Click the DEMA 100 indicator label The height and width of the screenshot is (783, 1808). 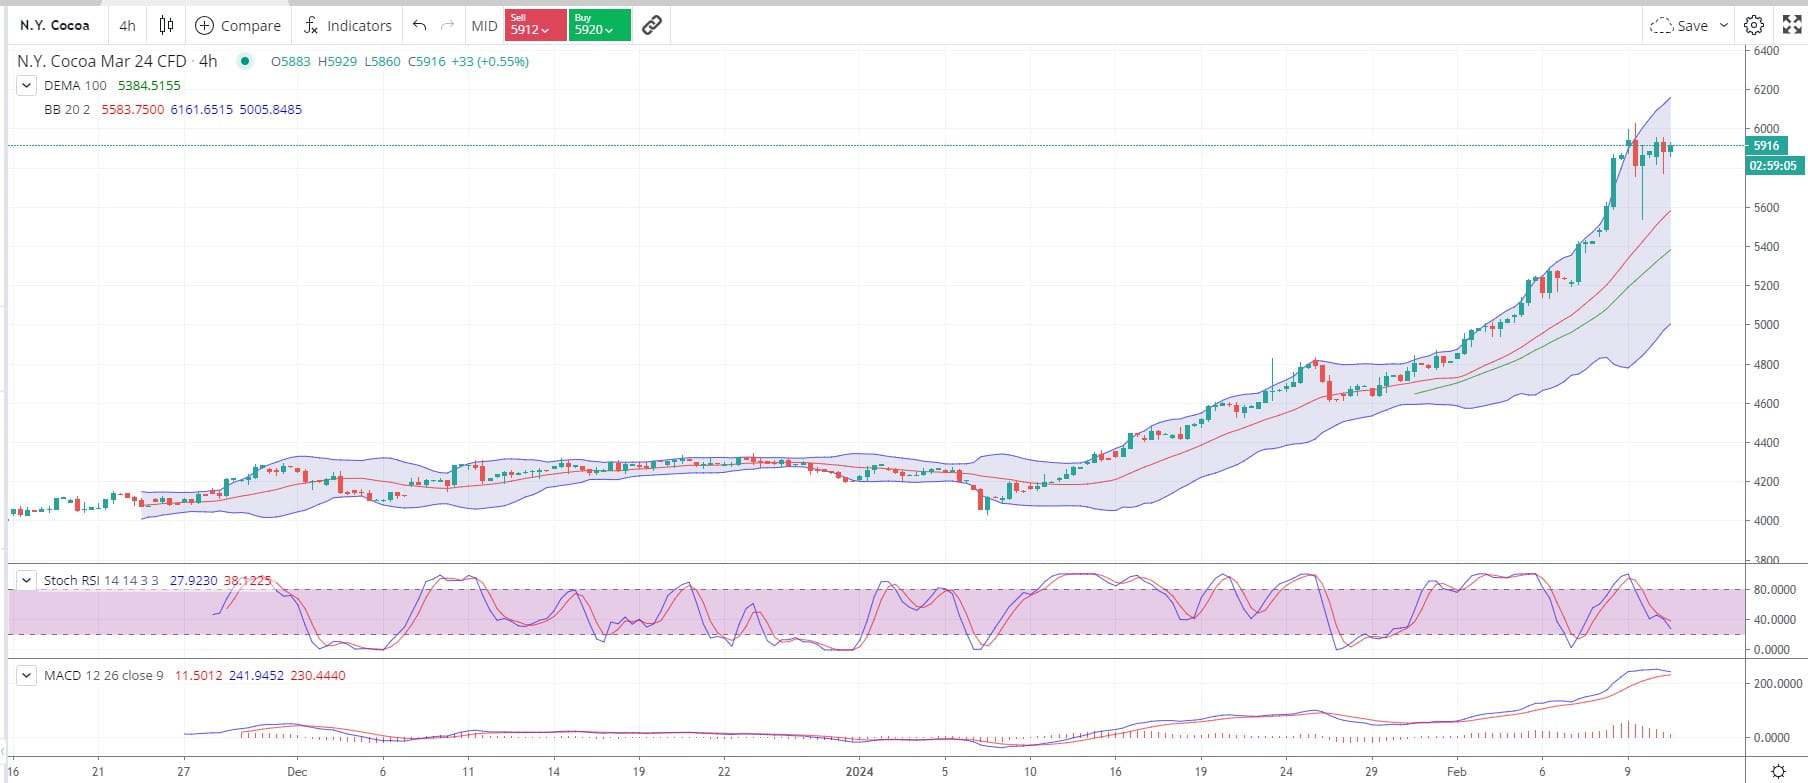(x=75, y=86)
